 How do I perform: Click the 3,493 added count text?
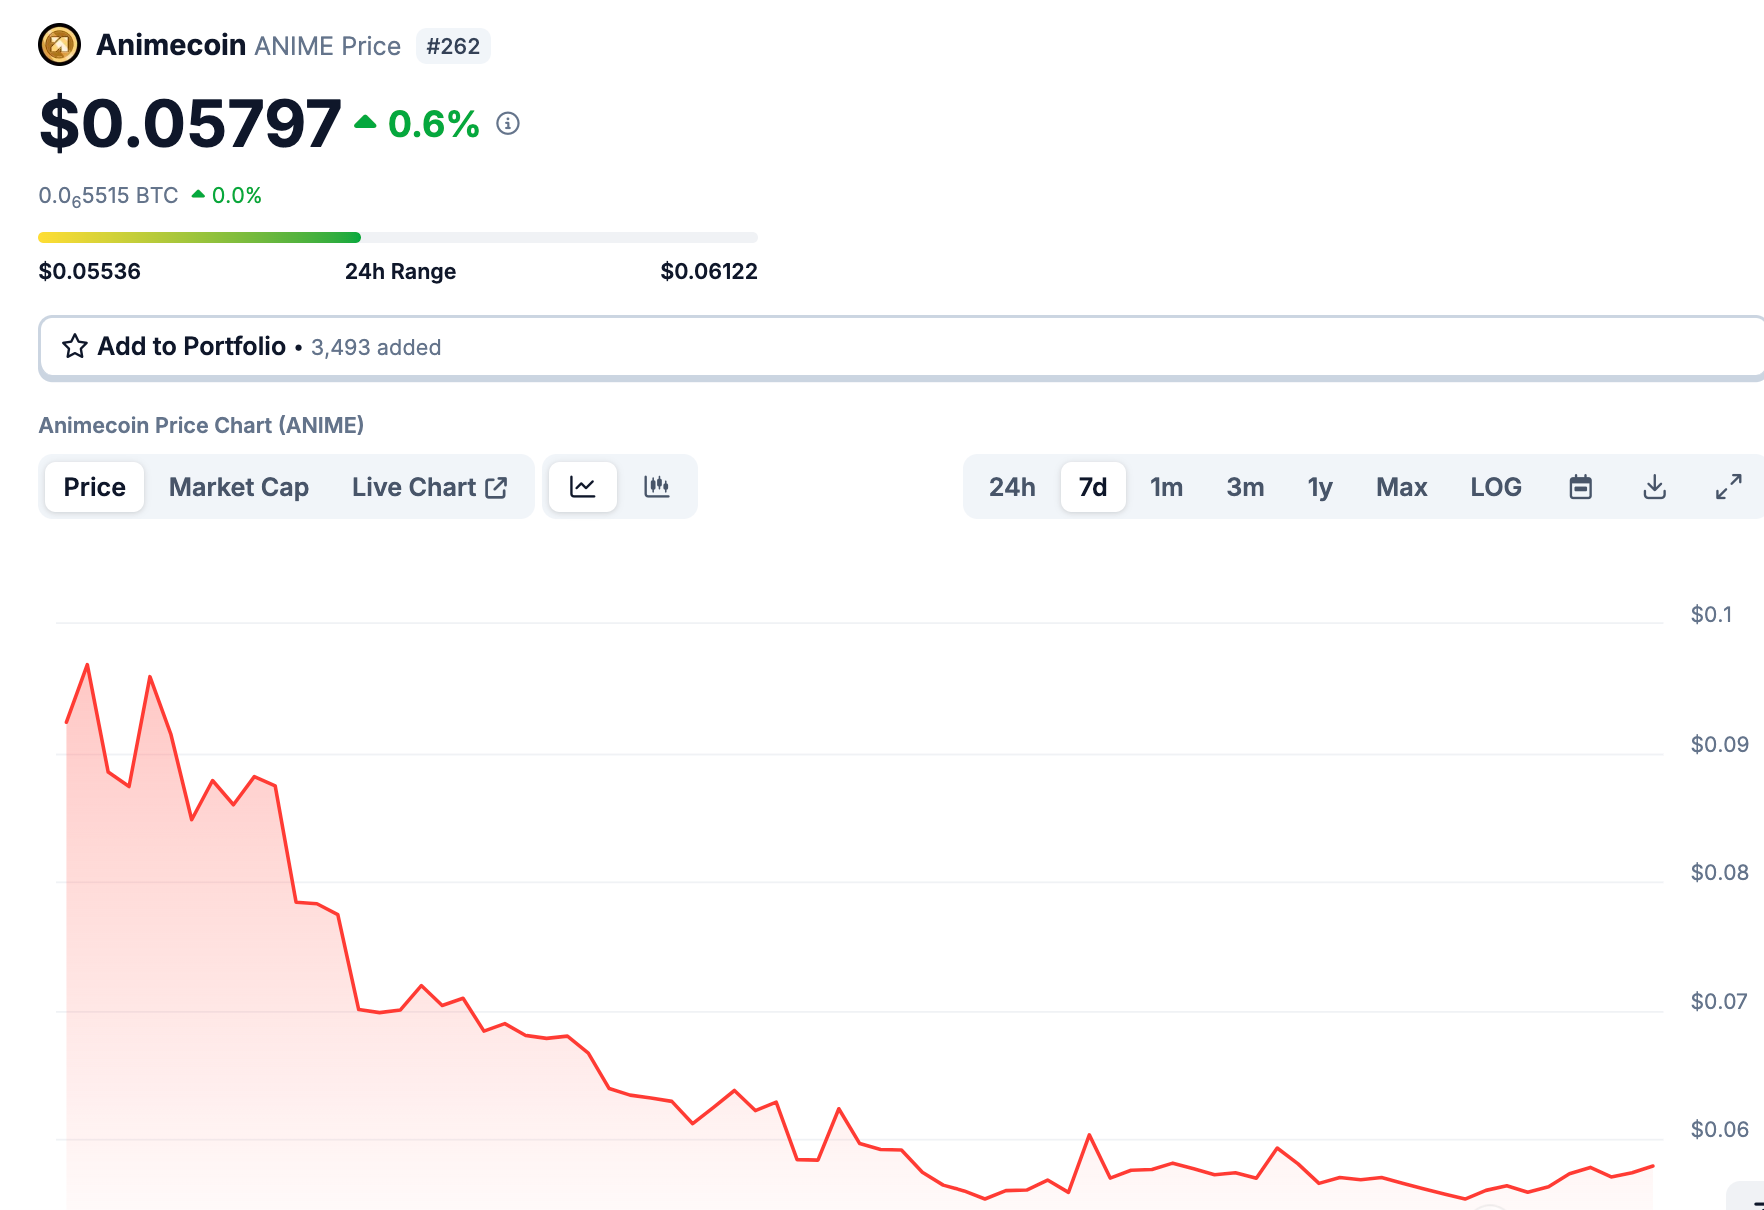pos(376,348)
